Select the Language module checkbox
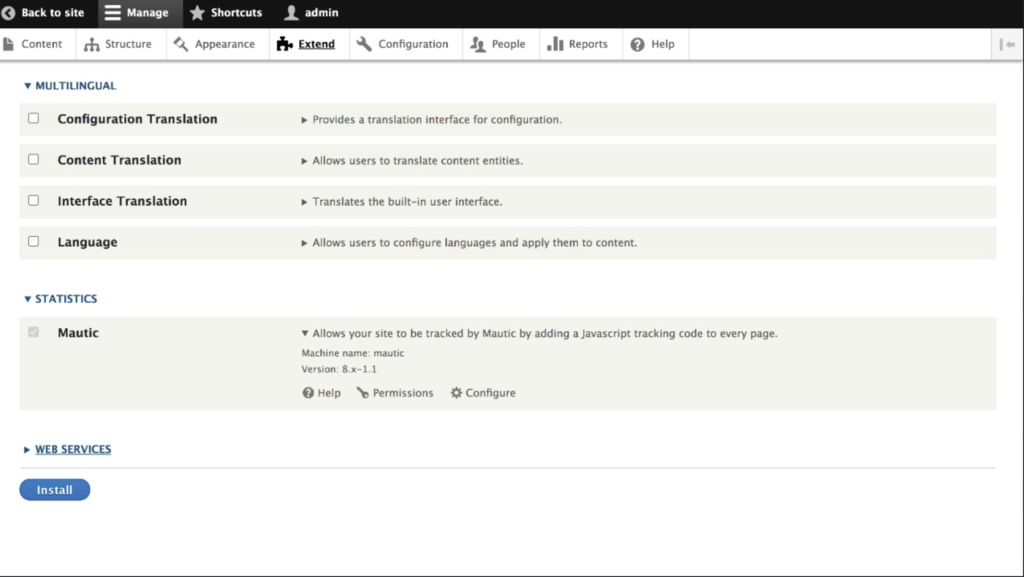 coord(33,242)
